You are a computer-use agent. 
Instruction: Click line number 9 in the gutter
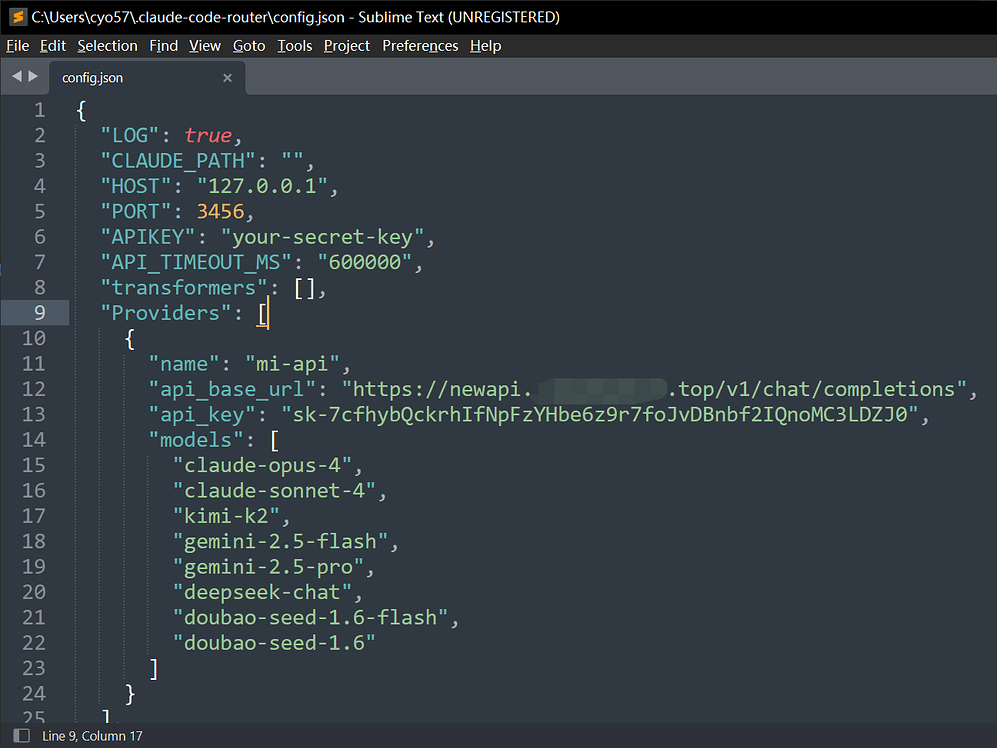[39, 313]
